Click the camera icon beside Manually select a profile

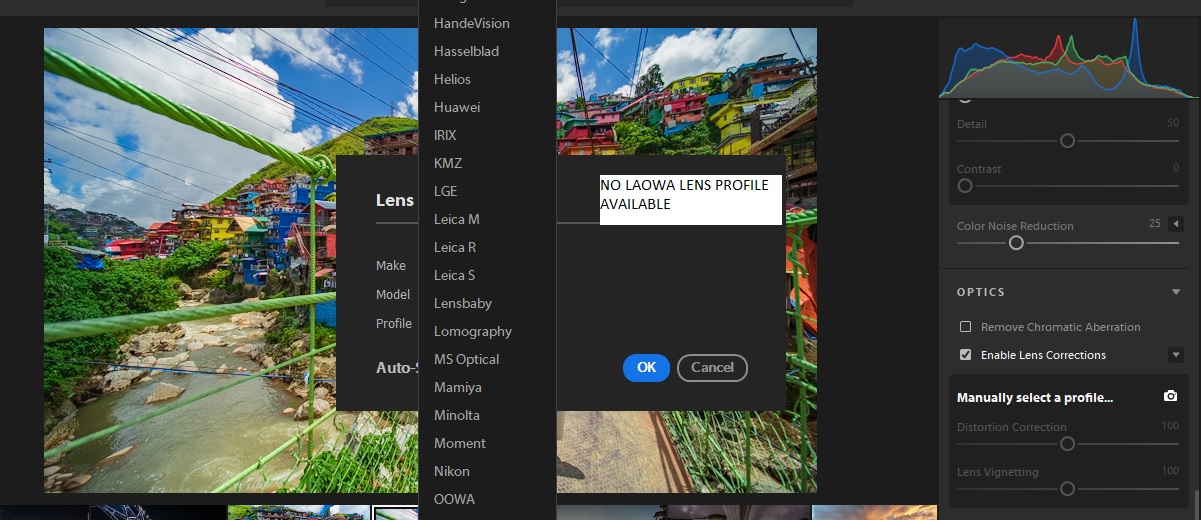(x=1170, y=397)
